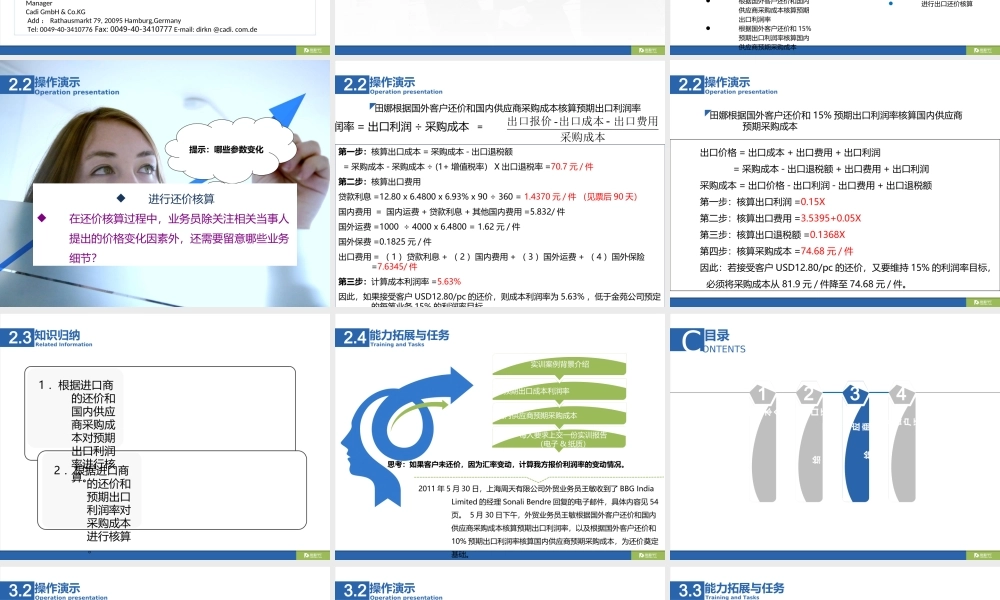Click the red text 70.7 元/件 on slide 2.2
The width and height of the screenshot is (1000, 600).
(572, 166)
